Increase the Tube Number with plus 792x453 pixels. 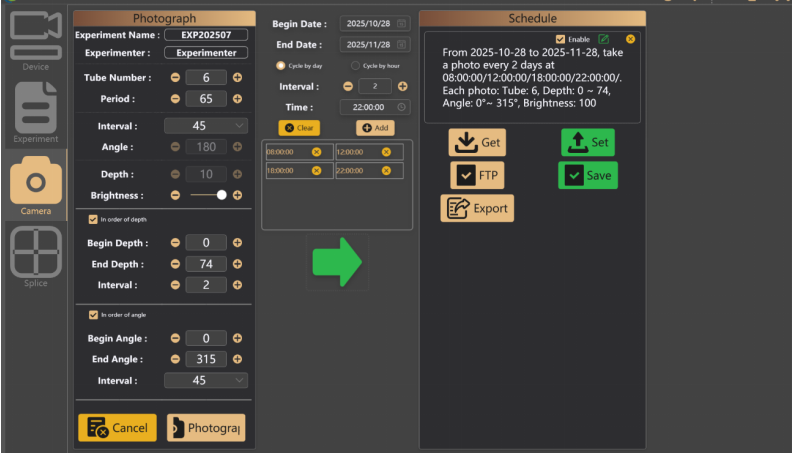(x=237, y=77)
